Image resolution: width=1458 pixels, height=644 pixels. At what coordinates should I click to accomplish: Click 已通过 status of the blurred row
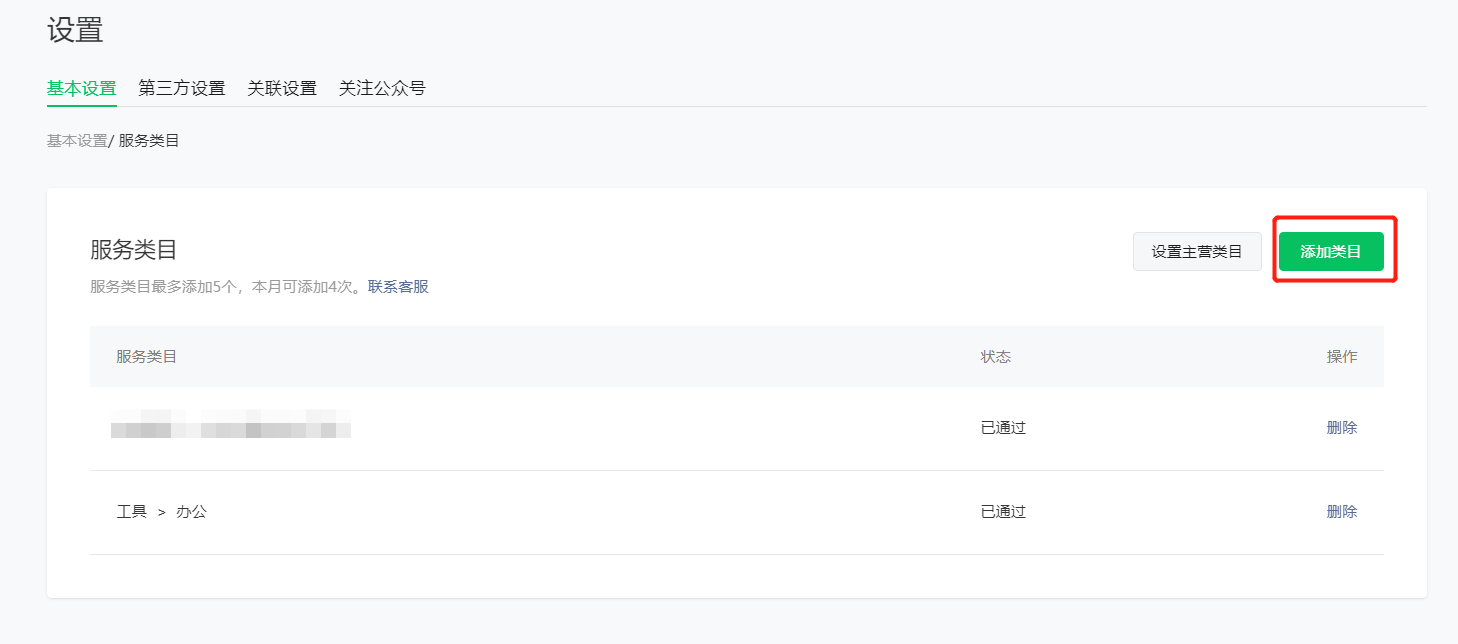coord(1003,428)
